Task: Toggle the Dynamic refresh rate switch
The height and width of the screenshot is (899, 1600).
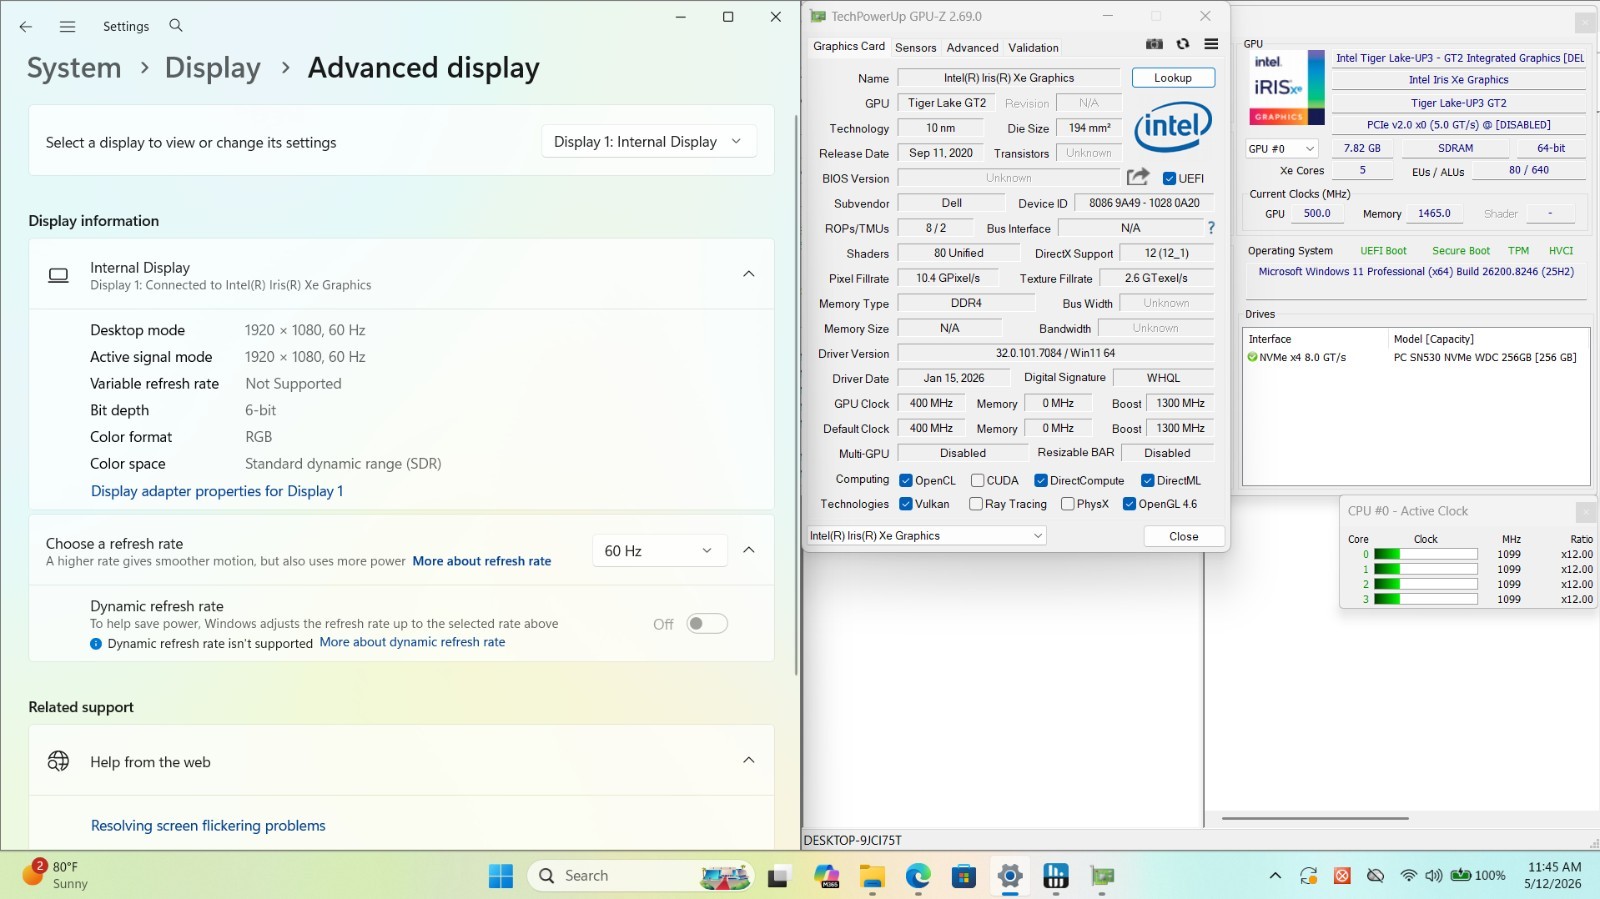Action: click(x=707, y=624)
